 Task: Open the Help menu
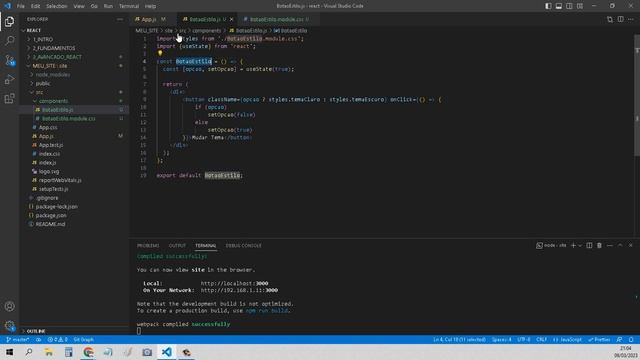[x=150, y=6]
